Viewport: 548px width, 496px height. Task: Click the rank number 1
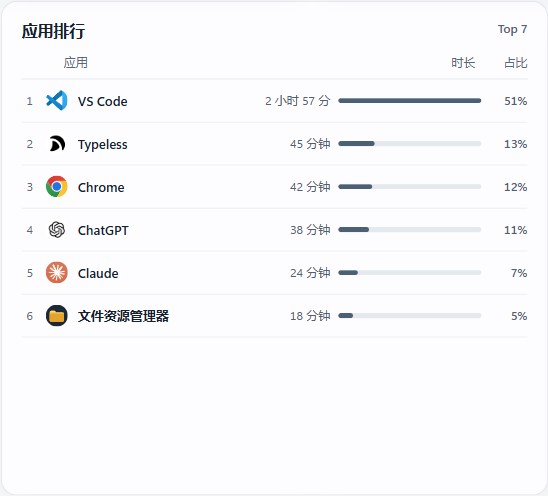pyautogui.click(x=30, y=101)
